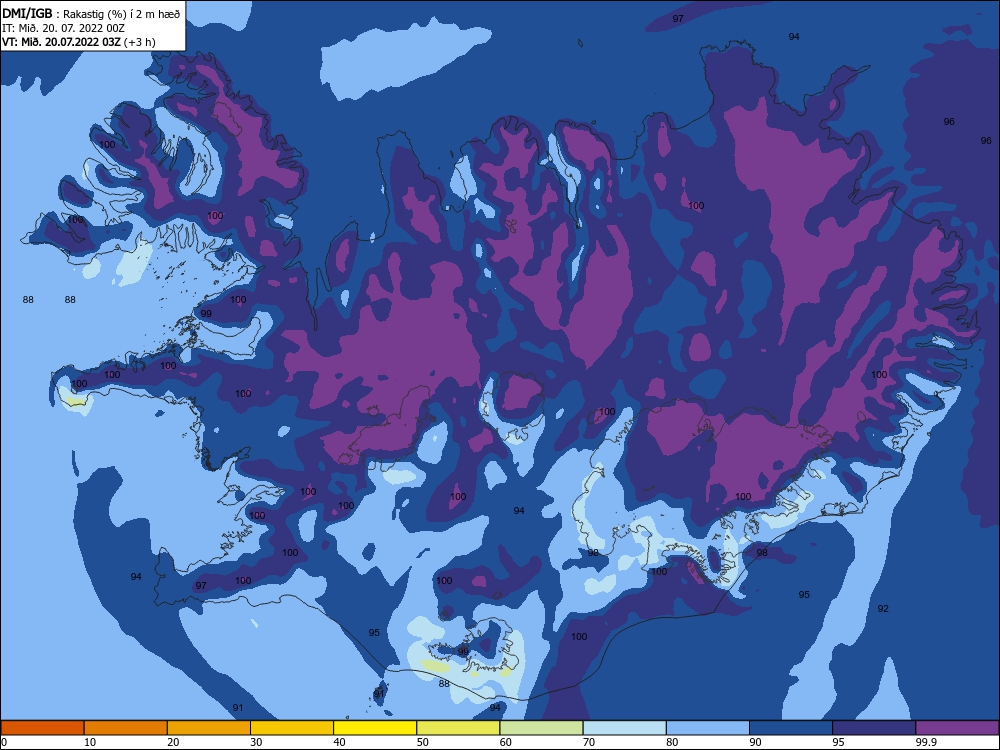Click the legend scale label '60'
Screen dimensions: 1000x750
(506, 742)
